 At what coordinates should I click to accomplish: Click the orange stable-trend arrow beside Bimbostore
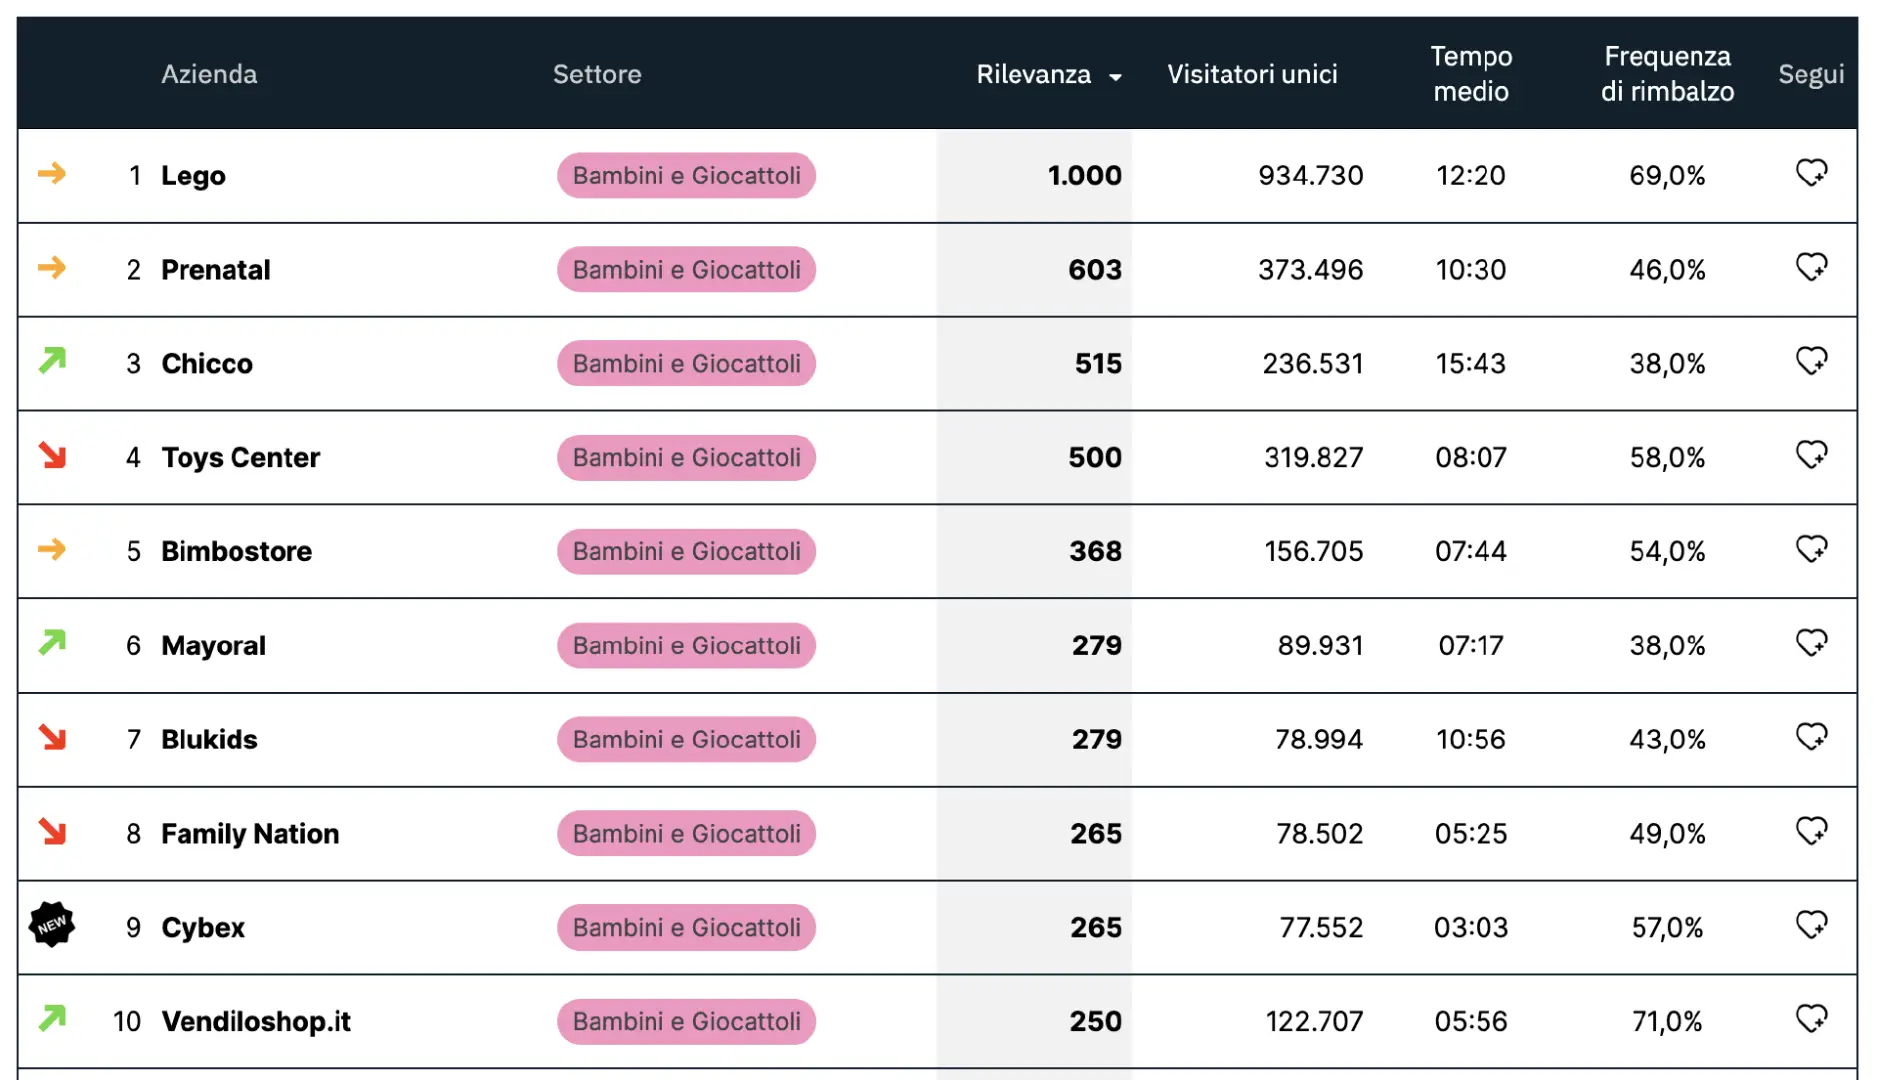tap(52, 549)
